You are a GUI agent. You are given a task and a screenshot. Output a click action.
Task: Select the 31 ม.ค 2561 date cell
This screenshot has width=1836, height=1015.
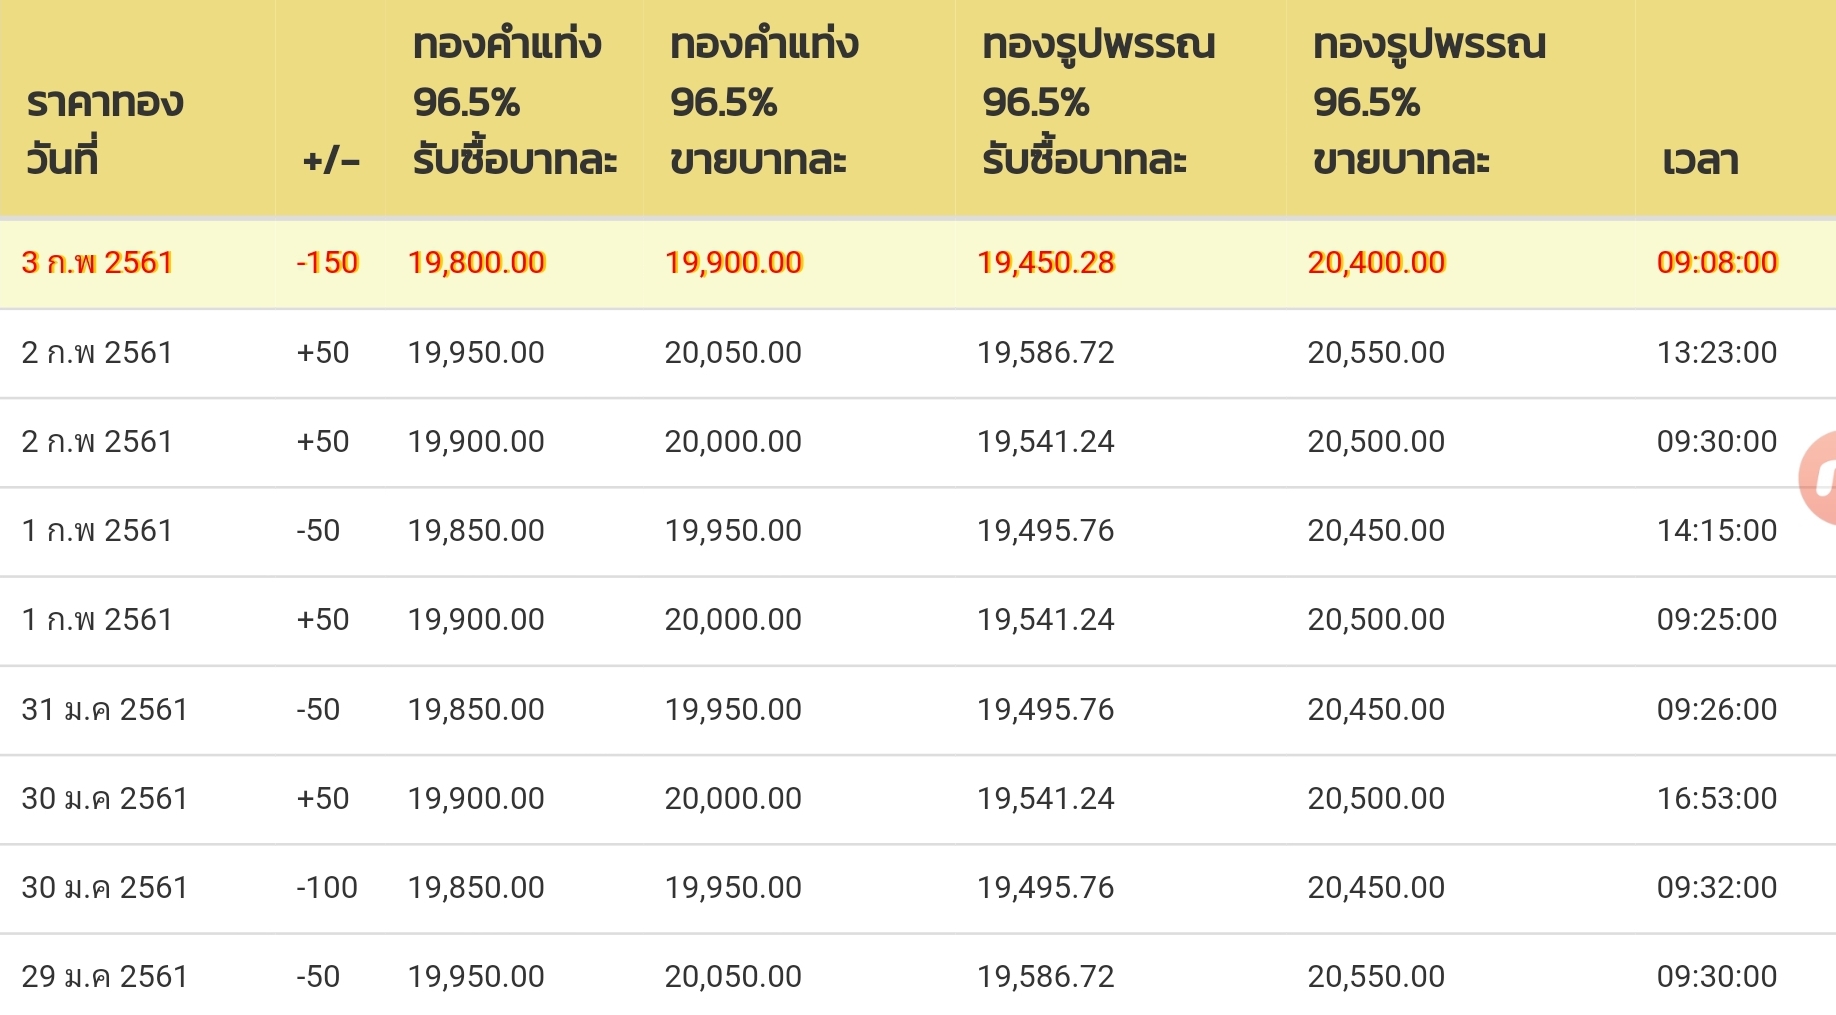(x=105, y=709)
